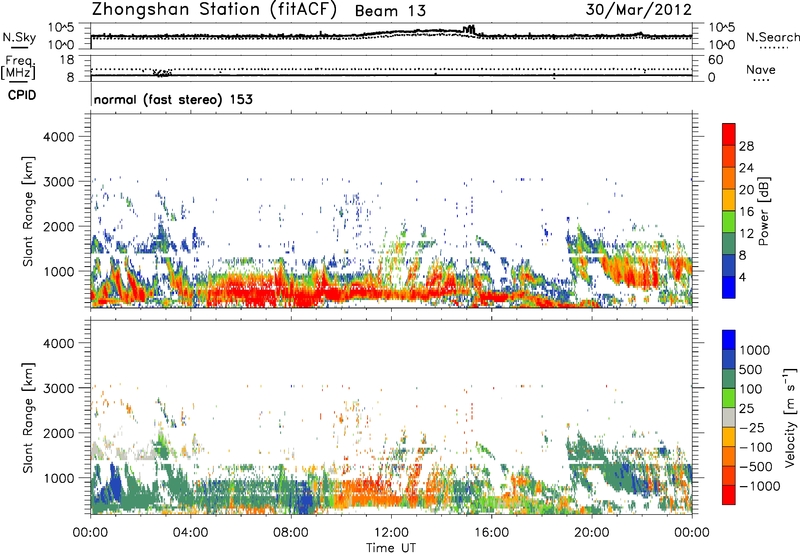Click the '18' tick on frequency axis
This screenshot has height=554, width=800.
(67, 60)
